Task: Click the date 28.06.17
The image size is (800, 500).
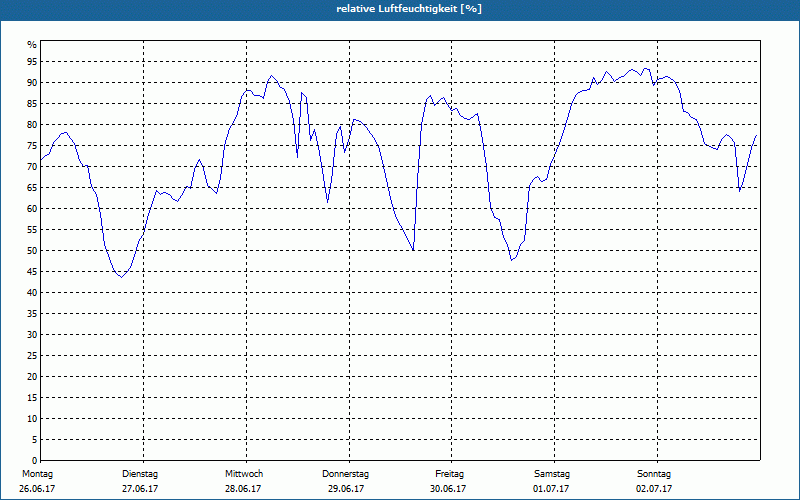Action: (243, 489)
